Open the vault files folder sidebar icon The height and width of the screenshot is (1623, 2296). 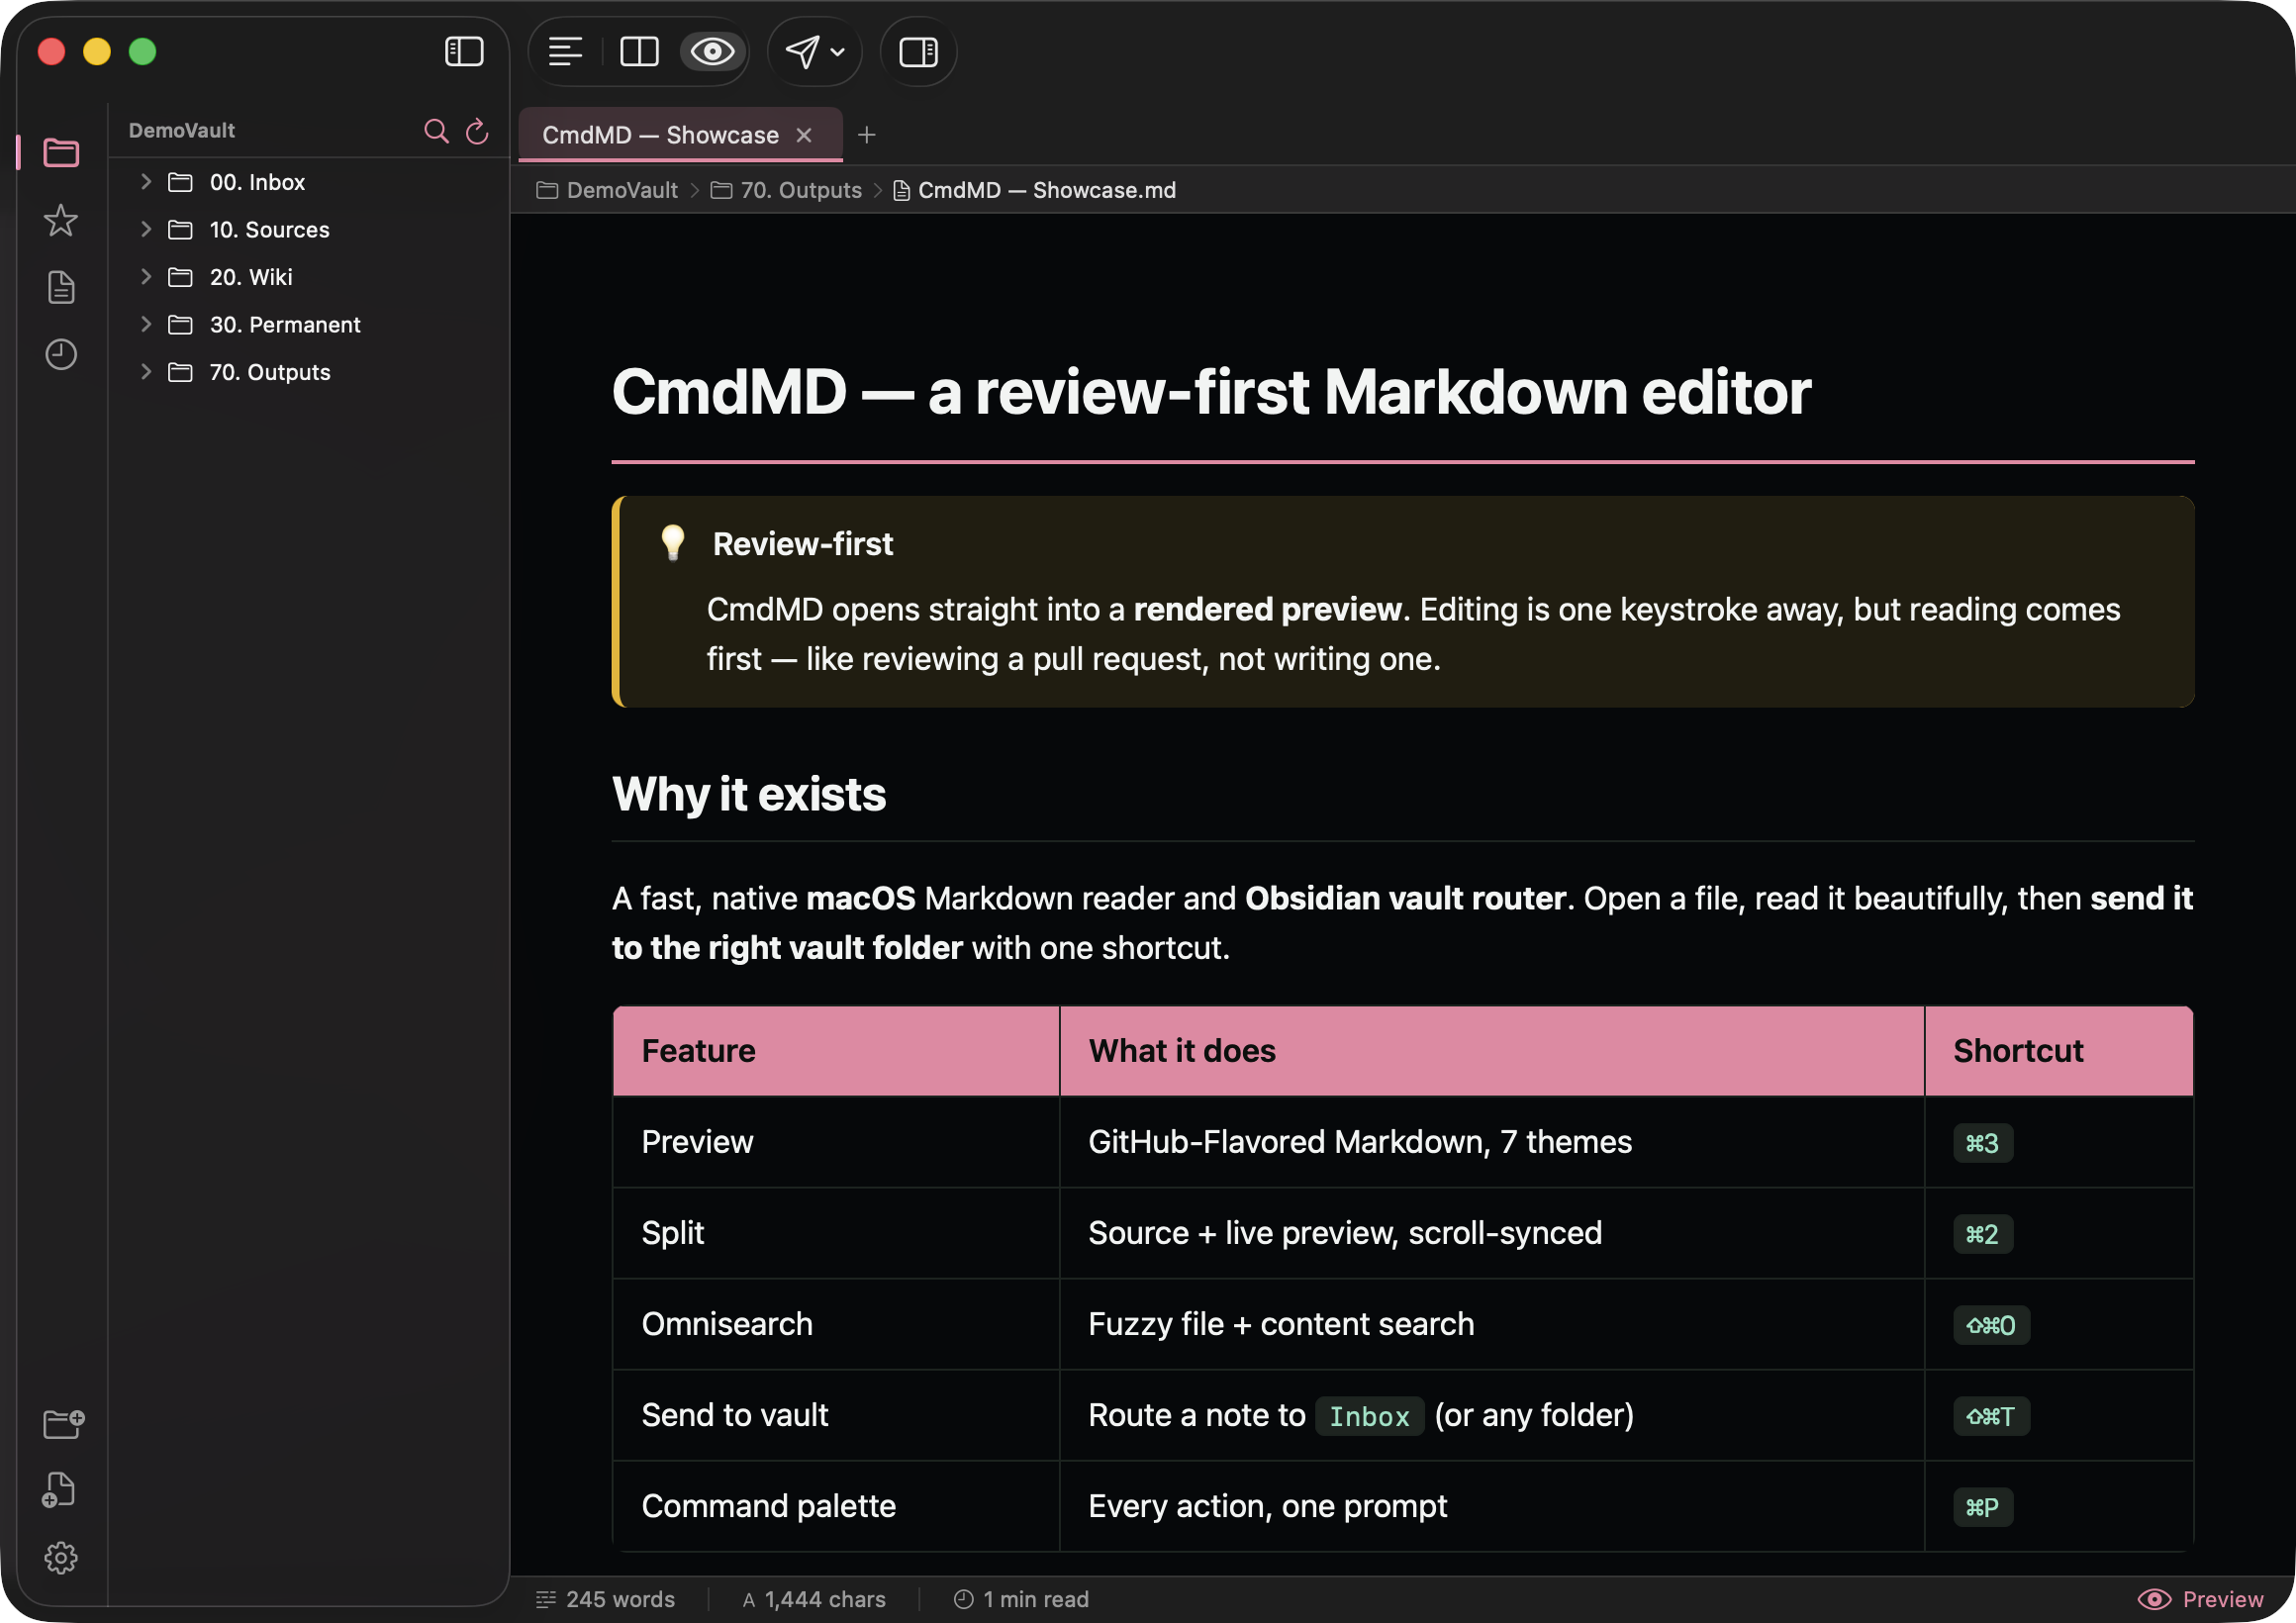pyautogui.click(x=61, y=152)
